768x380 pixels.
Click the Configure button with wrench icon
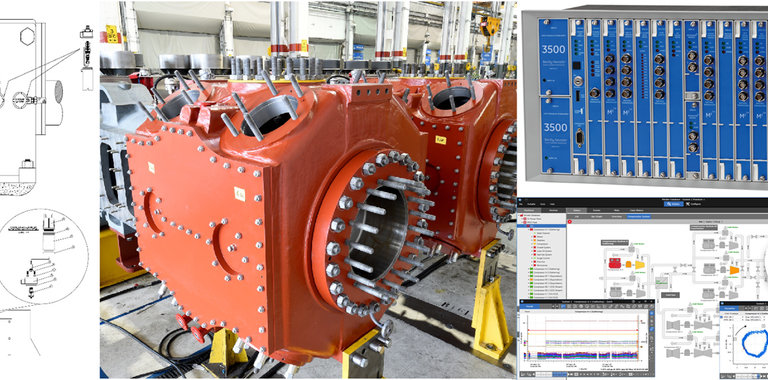(x=694, y=204)
